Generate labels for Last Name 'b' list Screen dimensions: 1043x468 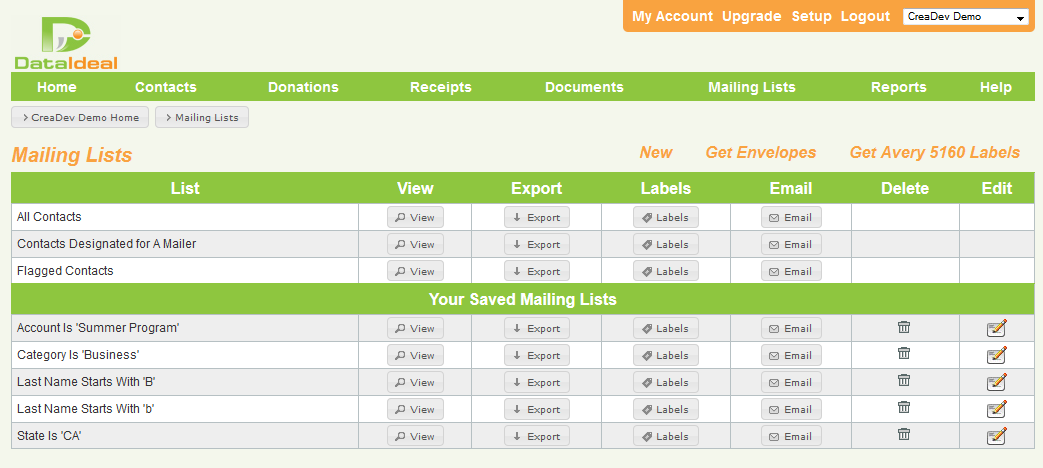click(666, 409)
